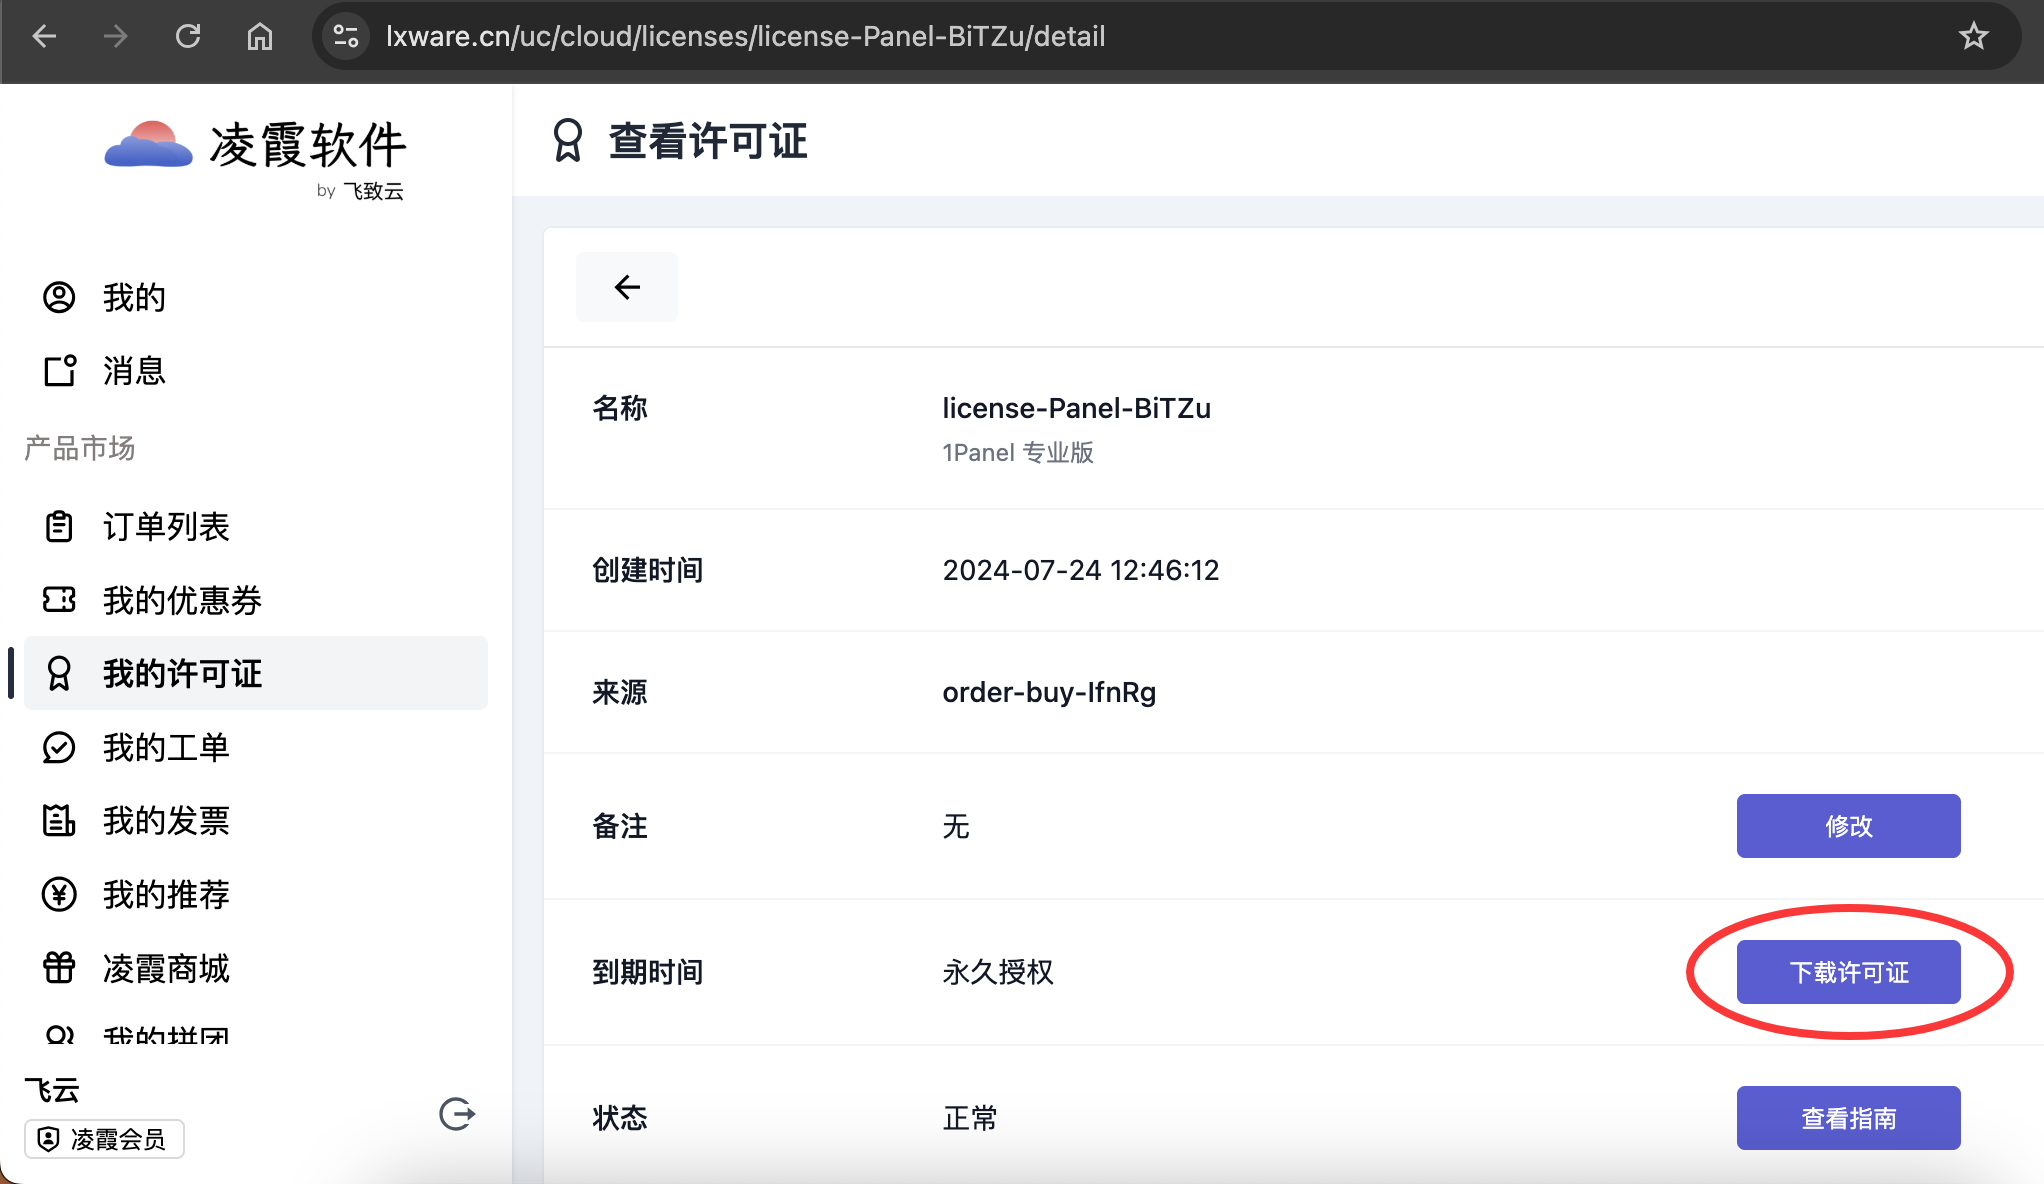Open 我的工单 tickets page
Viewport: 2044px width, 1184px height.
pyautogui.click(x=166, y=747)
